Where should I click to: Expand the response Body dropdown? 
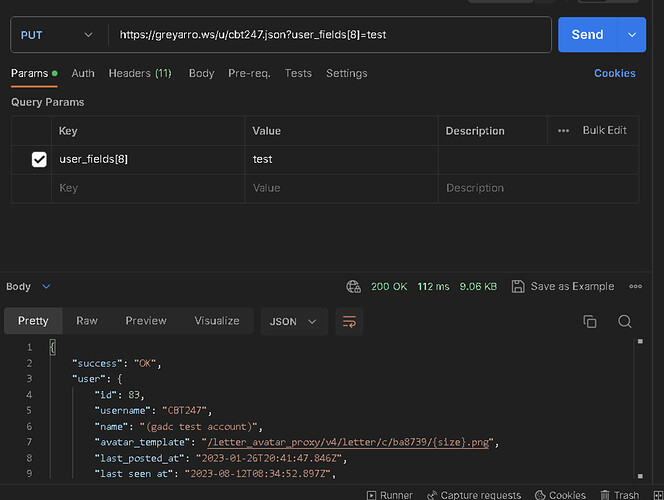click(28, 287)
